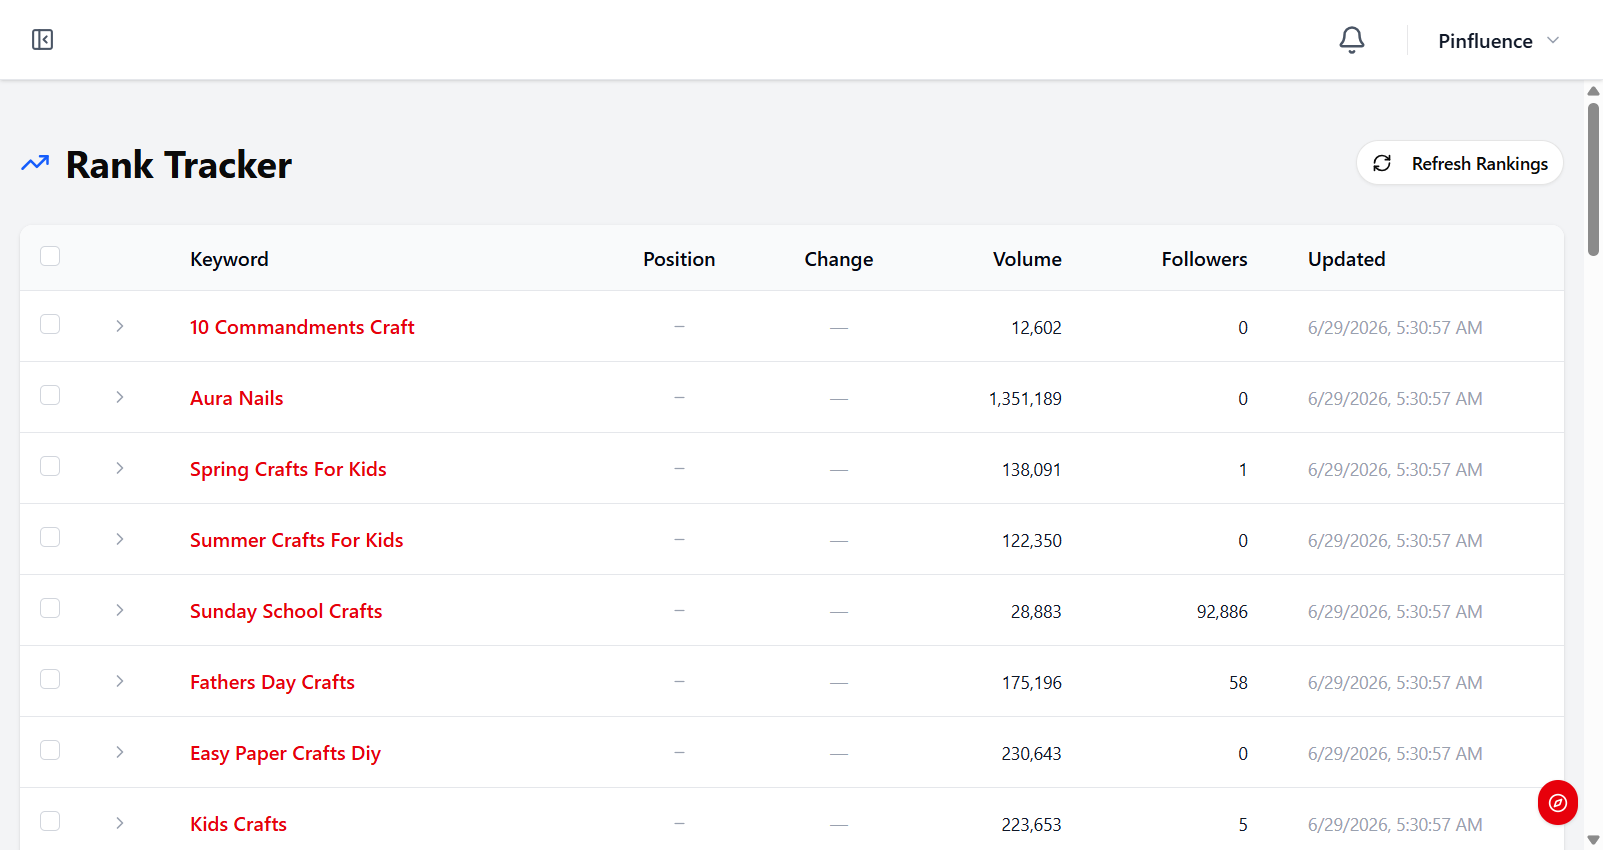The height and width of the screenshot is (850, 1603).
Task: Expand the Aura Nails row
Action: pos(119,397)
